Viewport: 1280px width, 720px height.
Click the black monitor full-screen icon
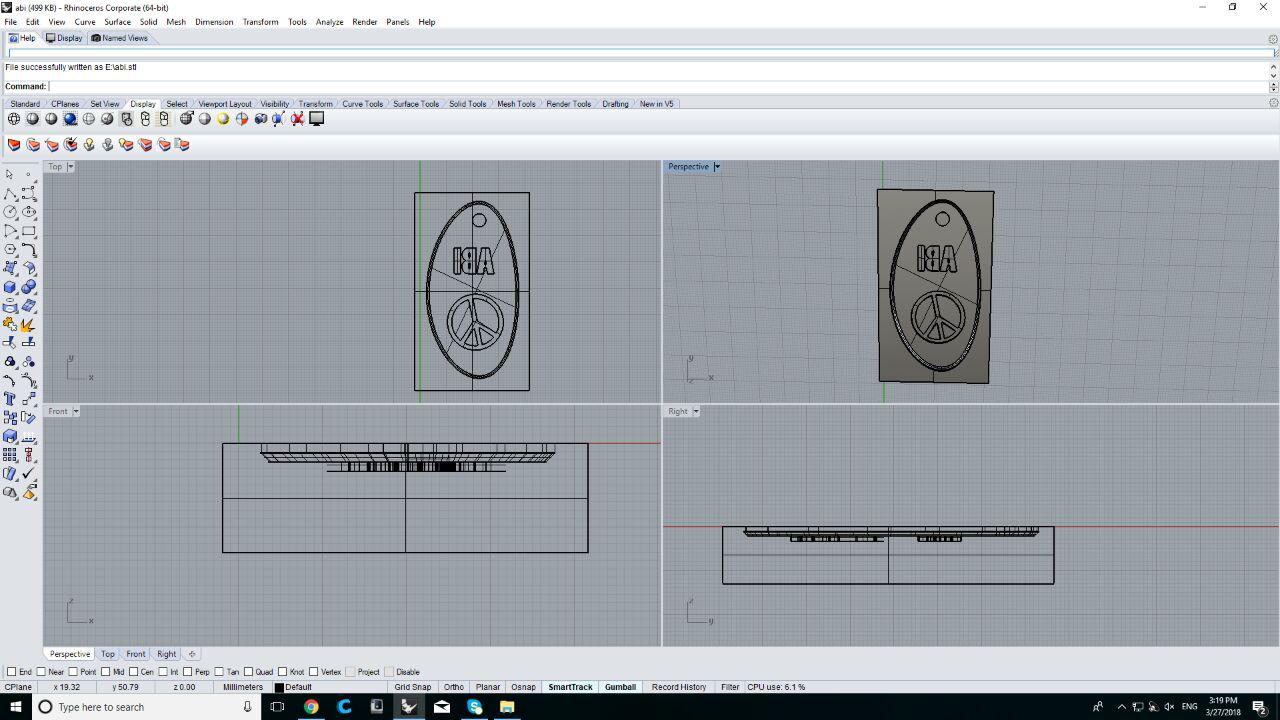coord(317,119)
